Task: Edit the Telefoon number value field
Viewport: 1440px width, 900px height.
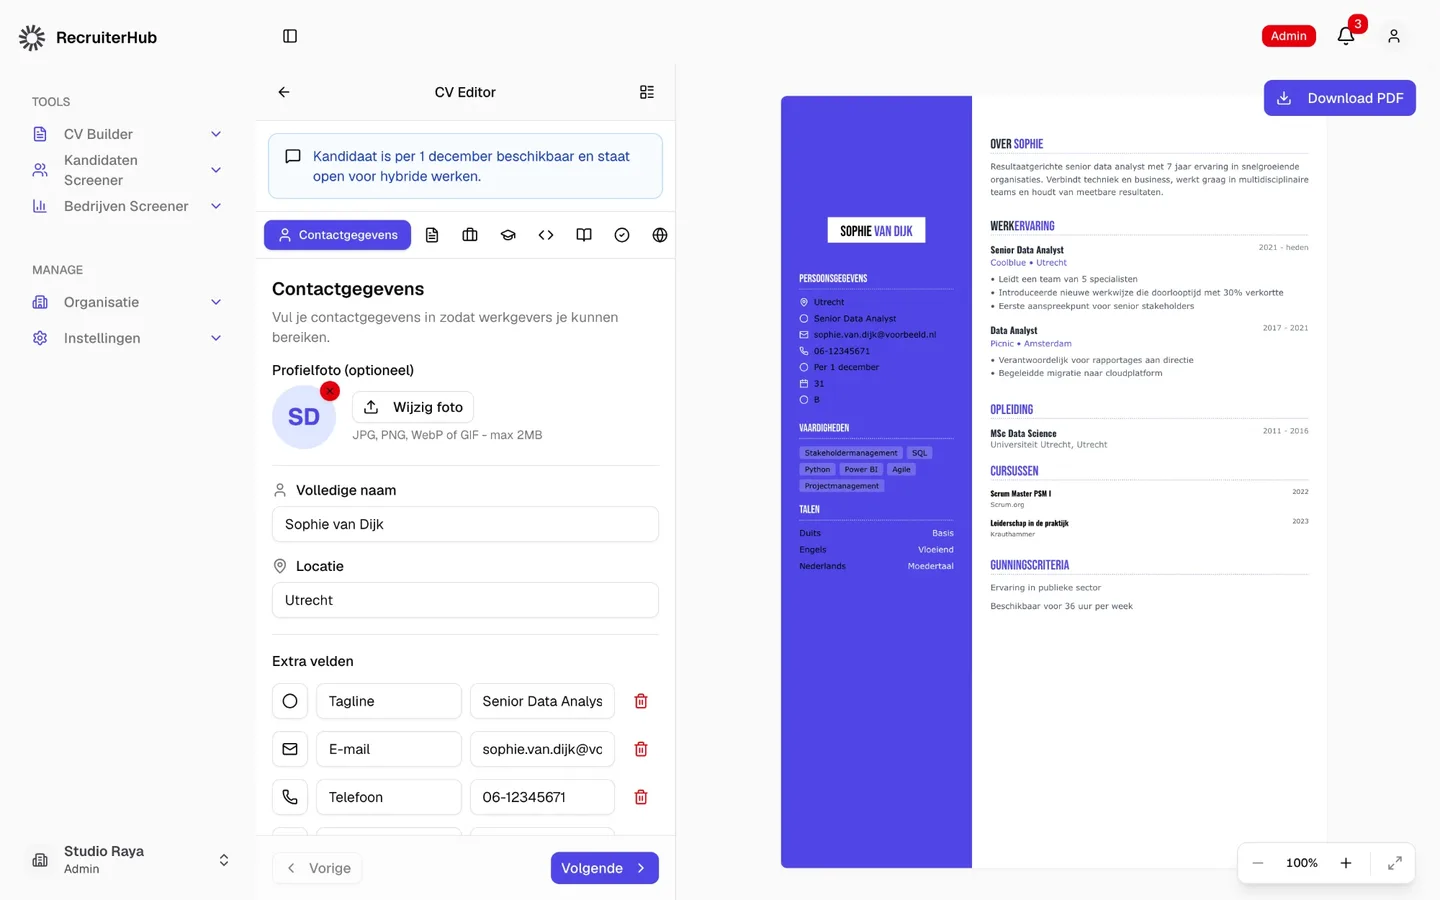Action: coord(542,797)
